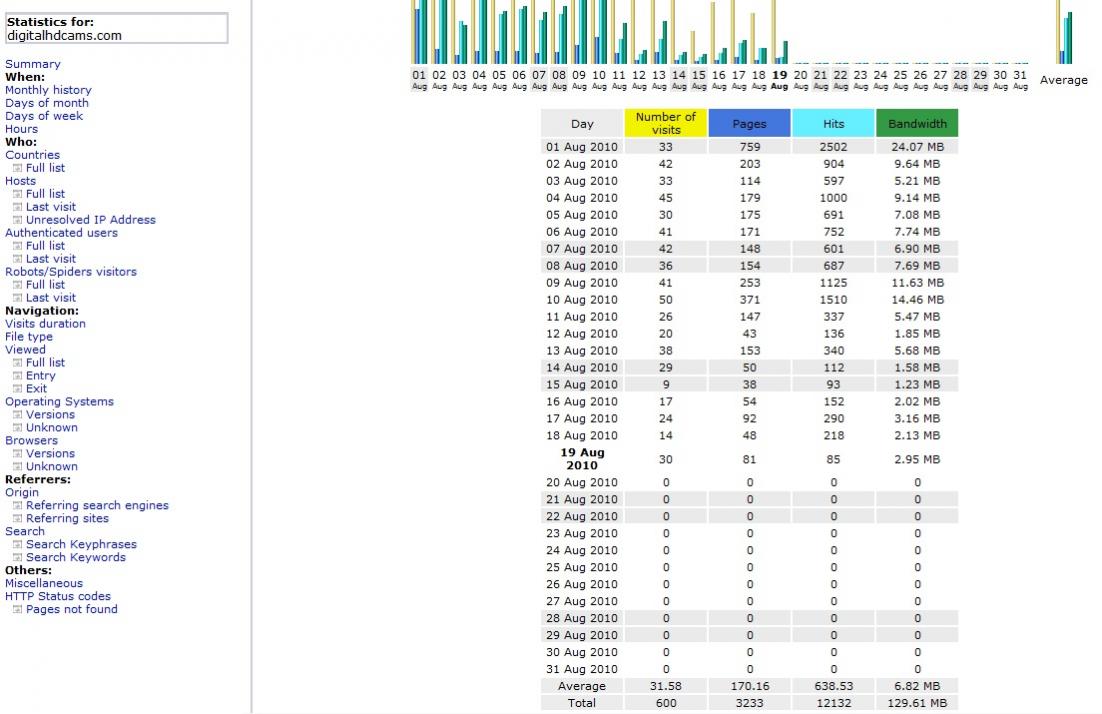Viewport: 1102px width, 714px height.
Task: Open Operating Systems section
Action: pyautogui.click(x=59, y=401)
